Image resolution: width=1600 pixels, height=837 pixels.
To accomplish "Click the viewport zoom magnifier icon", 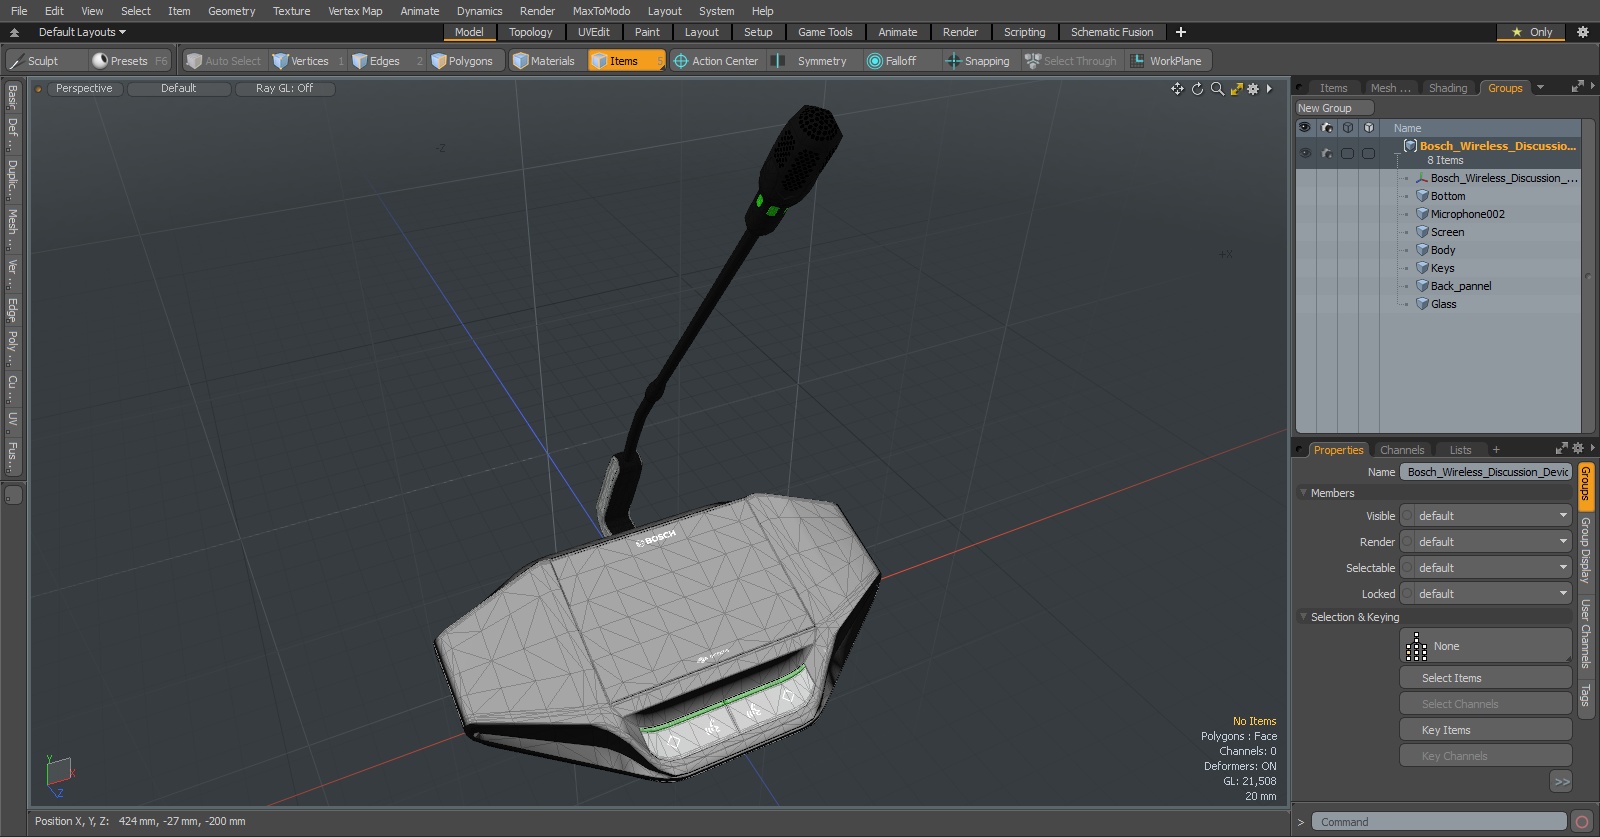I will (x=1217, y=89).
